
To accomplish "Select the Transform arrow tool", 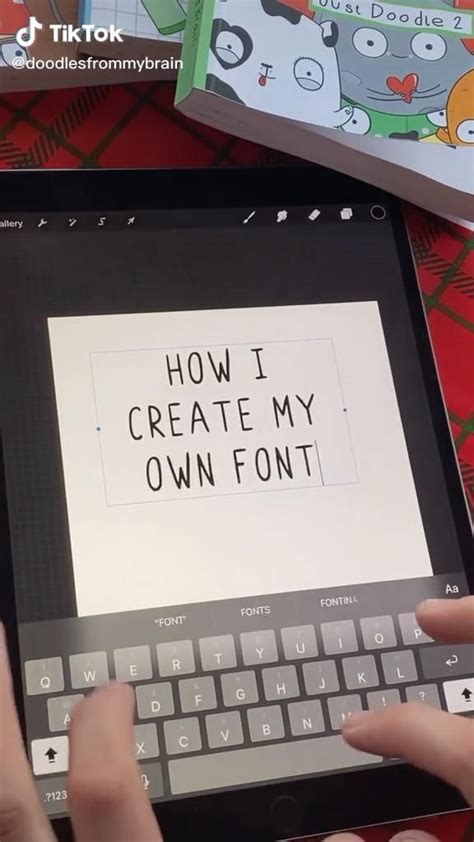I will click(x=130, y=221).
